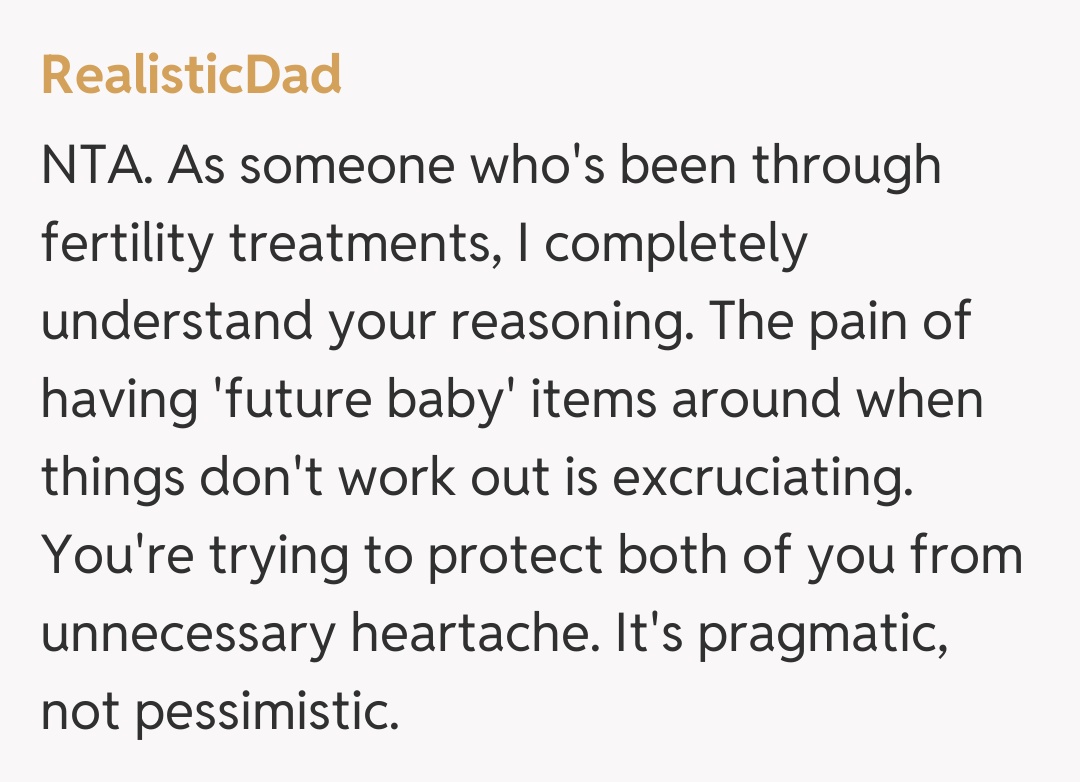Open the RealisticDad user profile
Screen dimensions: 1080x782
pos(191,75)
